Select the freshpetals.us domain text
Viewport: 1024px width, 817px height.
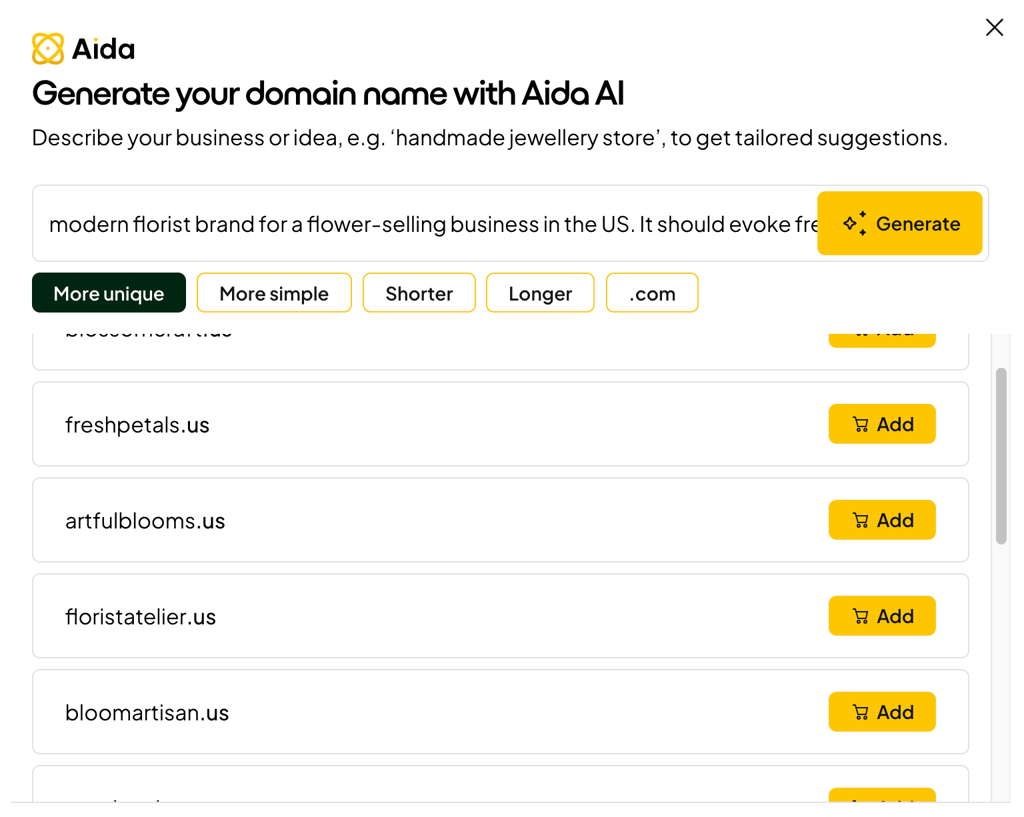137,425
